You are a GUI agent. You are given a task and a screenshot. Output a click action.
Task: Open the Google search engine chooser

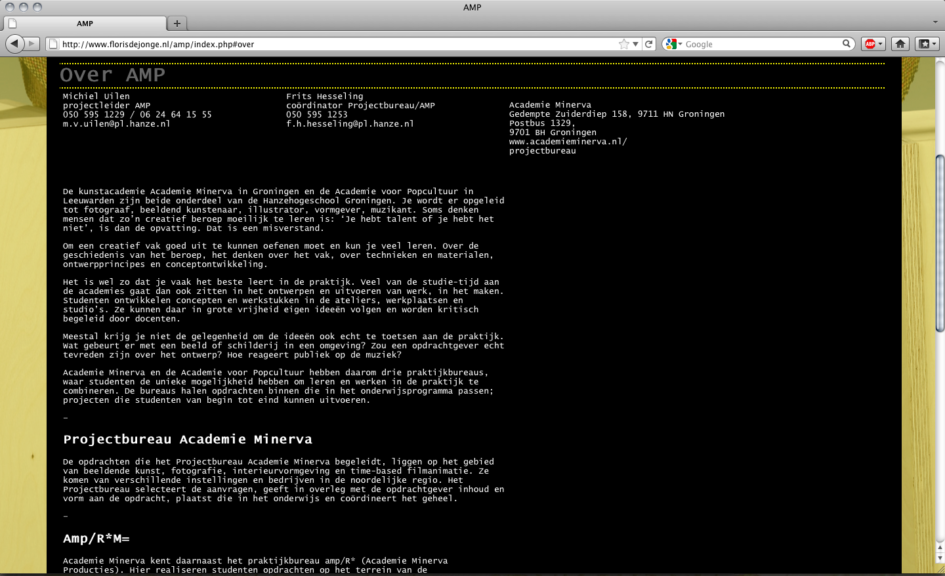[x=673, y=44]
